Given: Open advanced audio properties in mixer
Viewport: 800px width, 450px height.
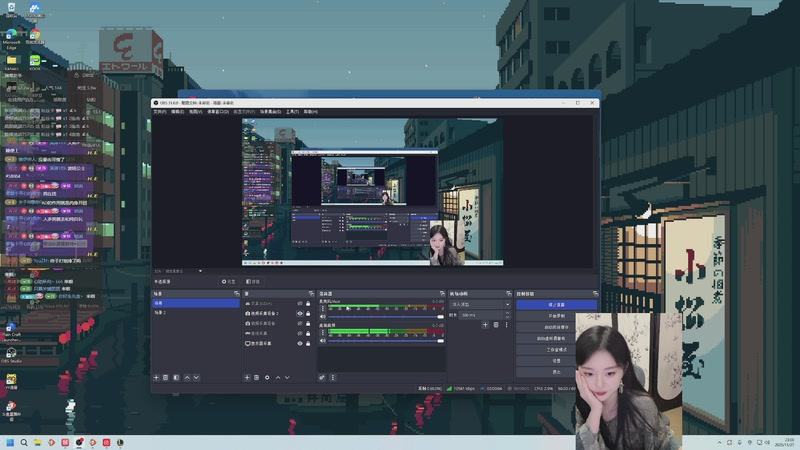Looking at the screenshot, I should pyautogui.click(x=322, y=378).
